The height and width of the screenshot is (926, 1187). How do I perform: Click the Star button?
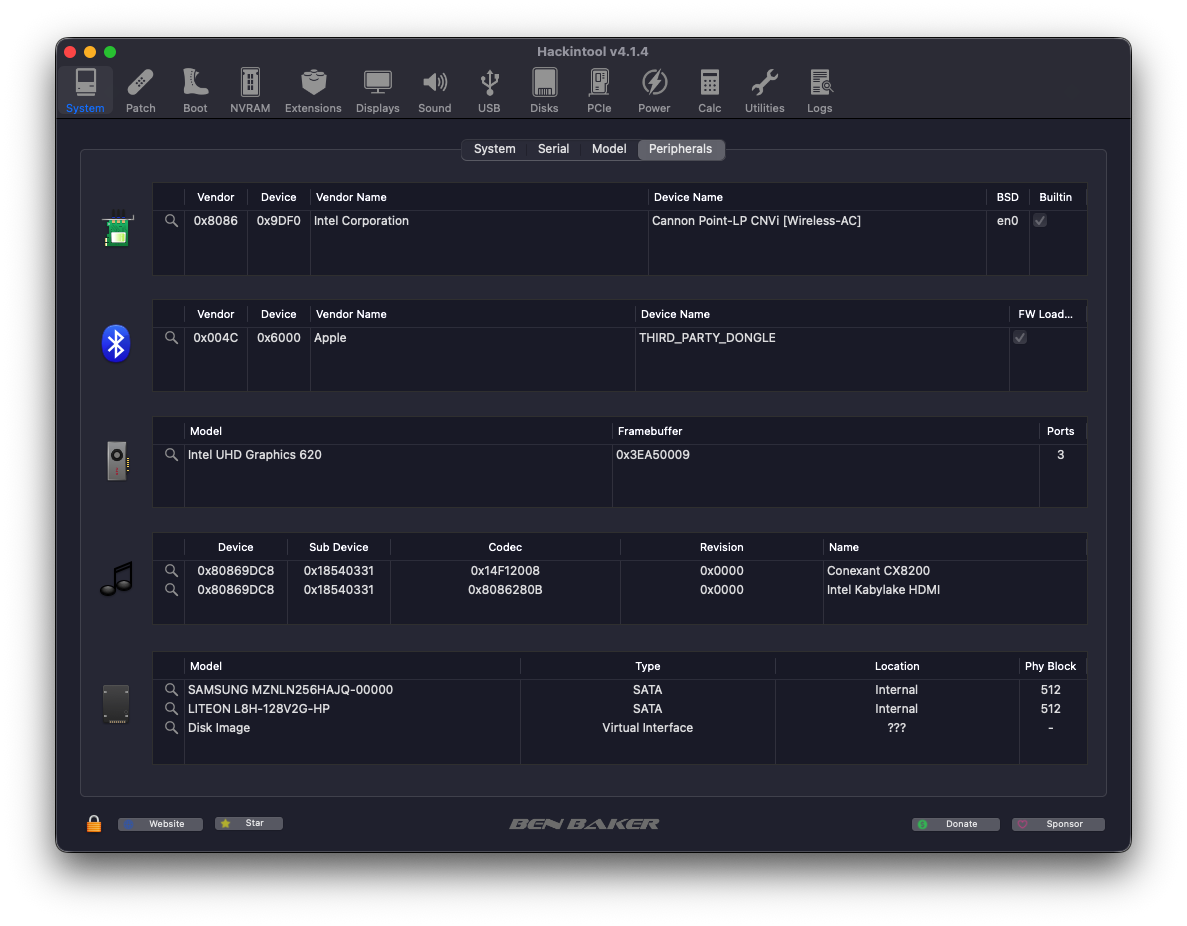pos(249,823)
